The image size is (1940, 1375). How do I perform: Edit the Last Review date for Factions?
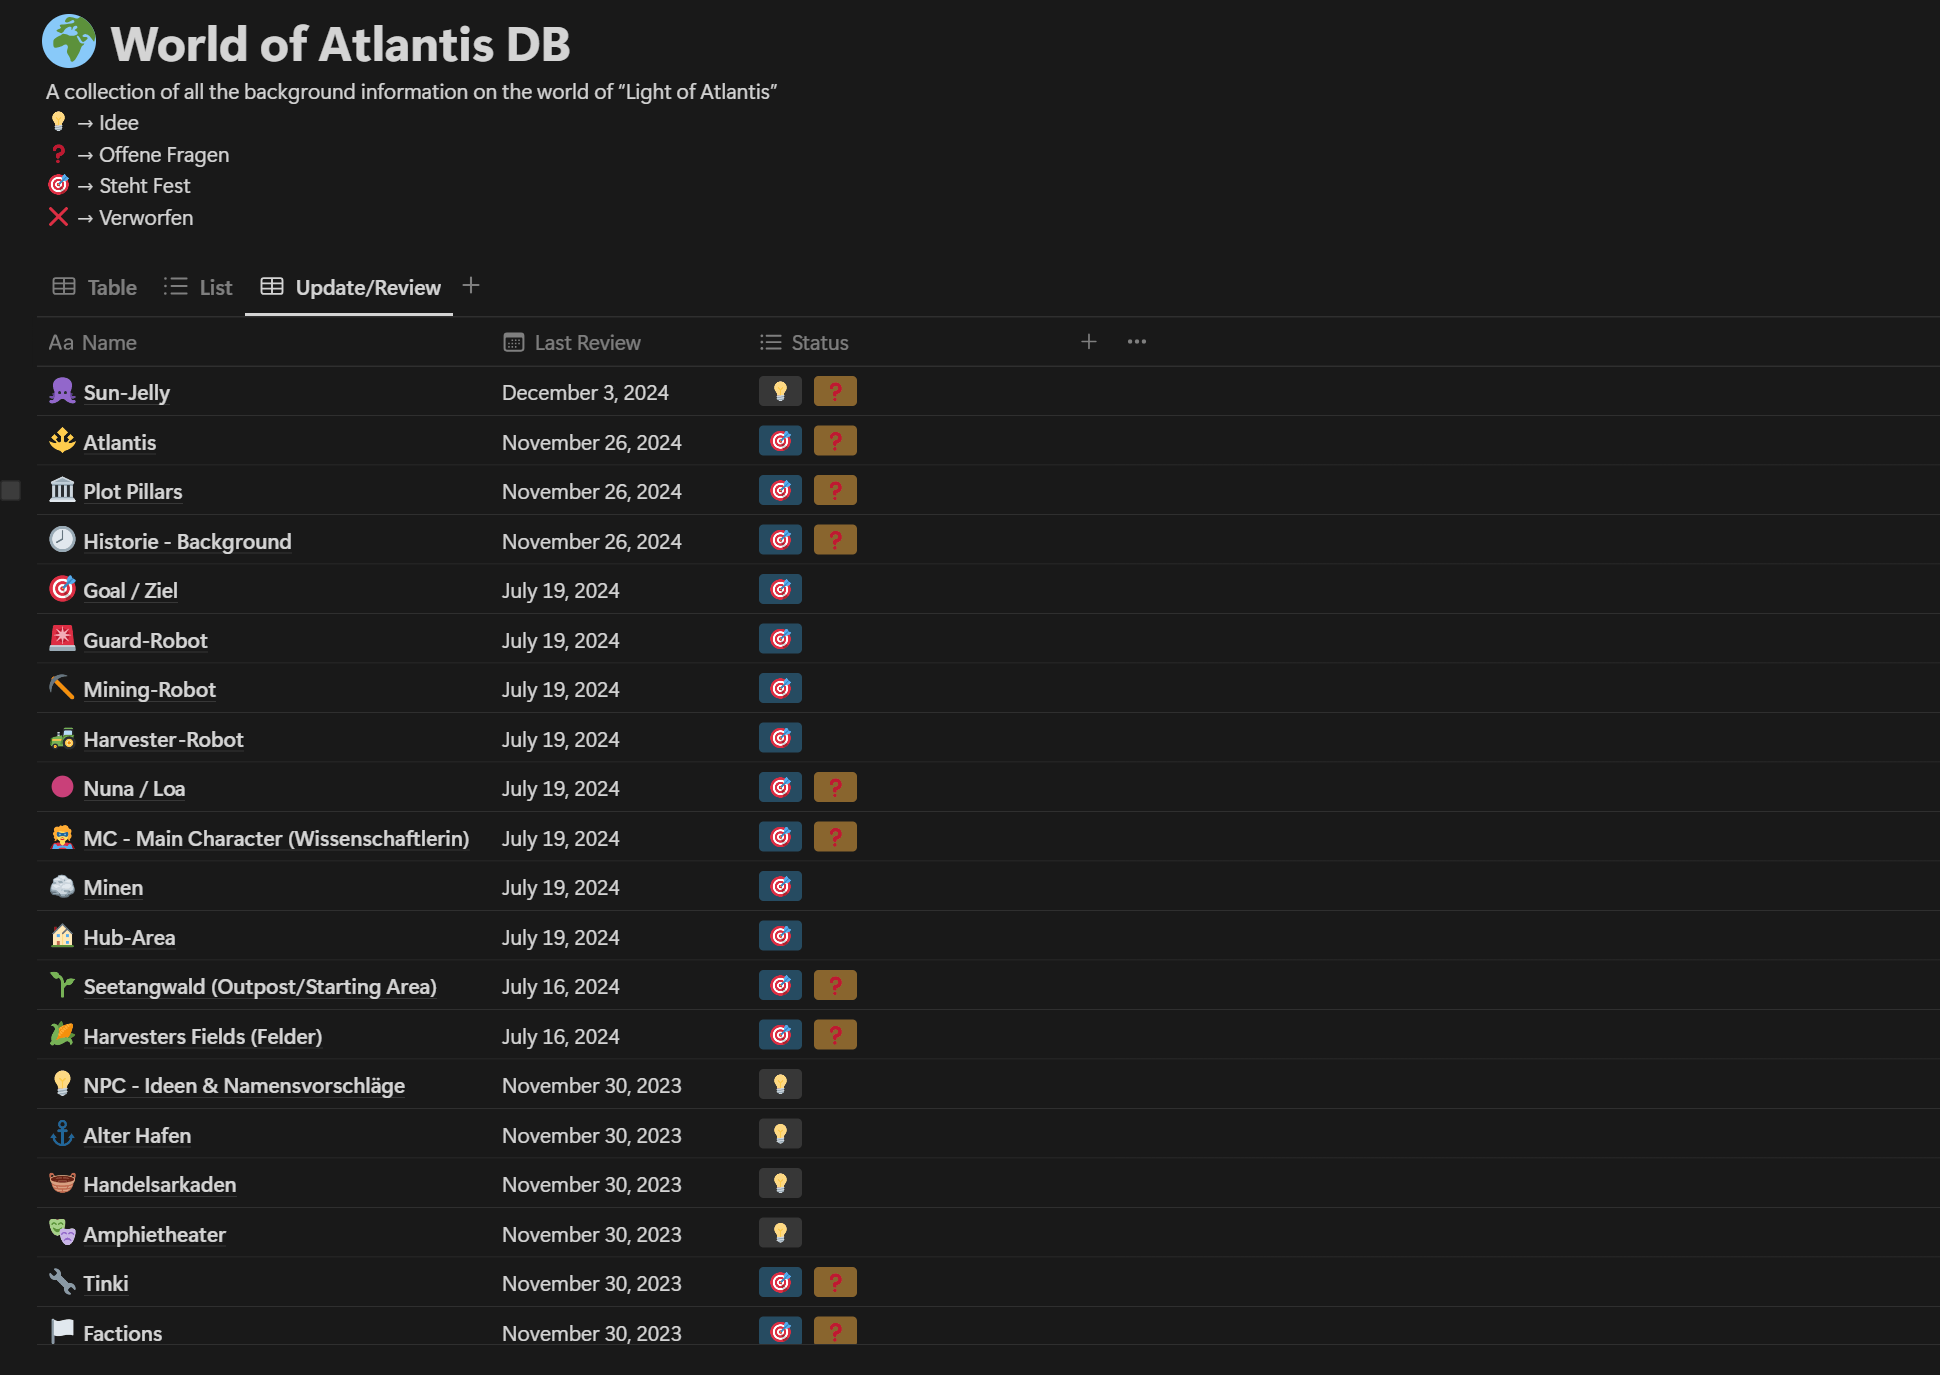point(592,1333)
